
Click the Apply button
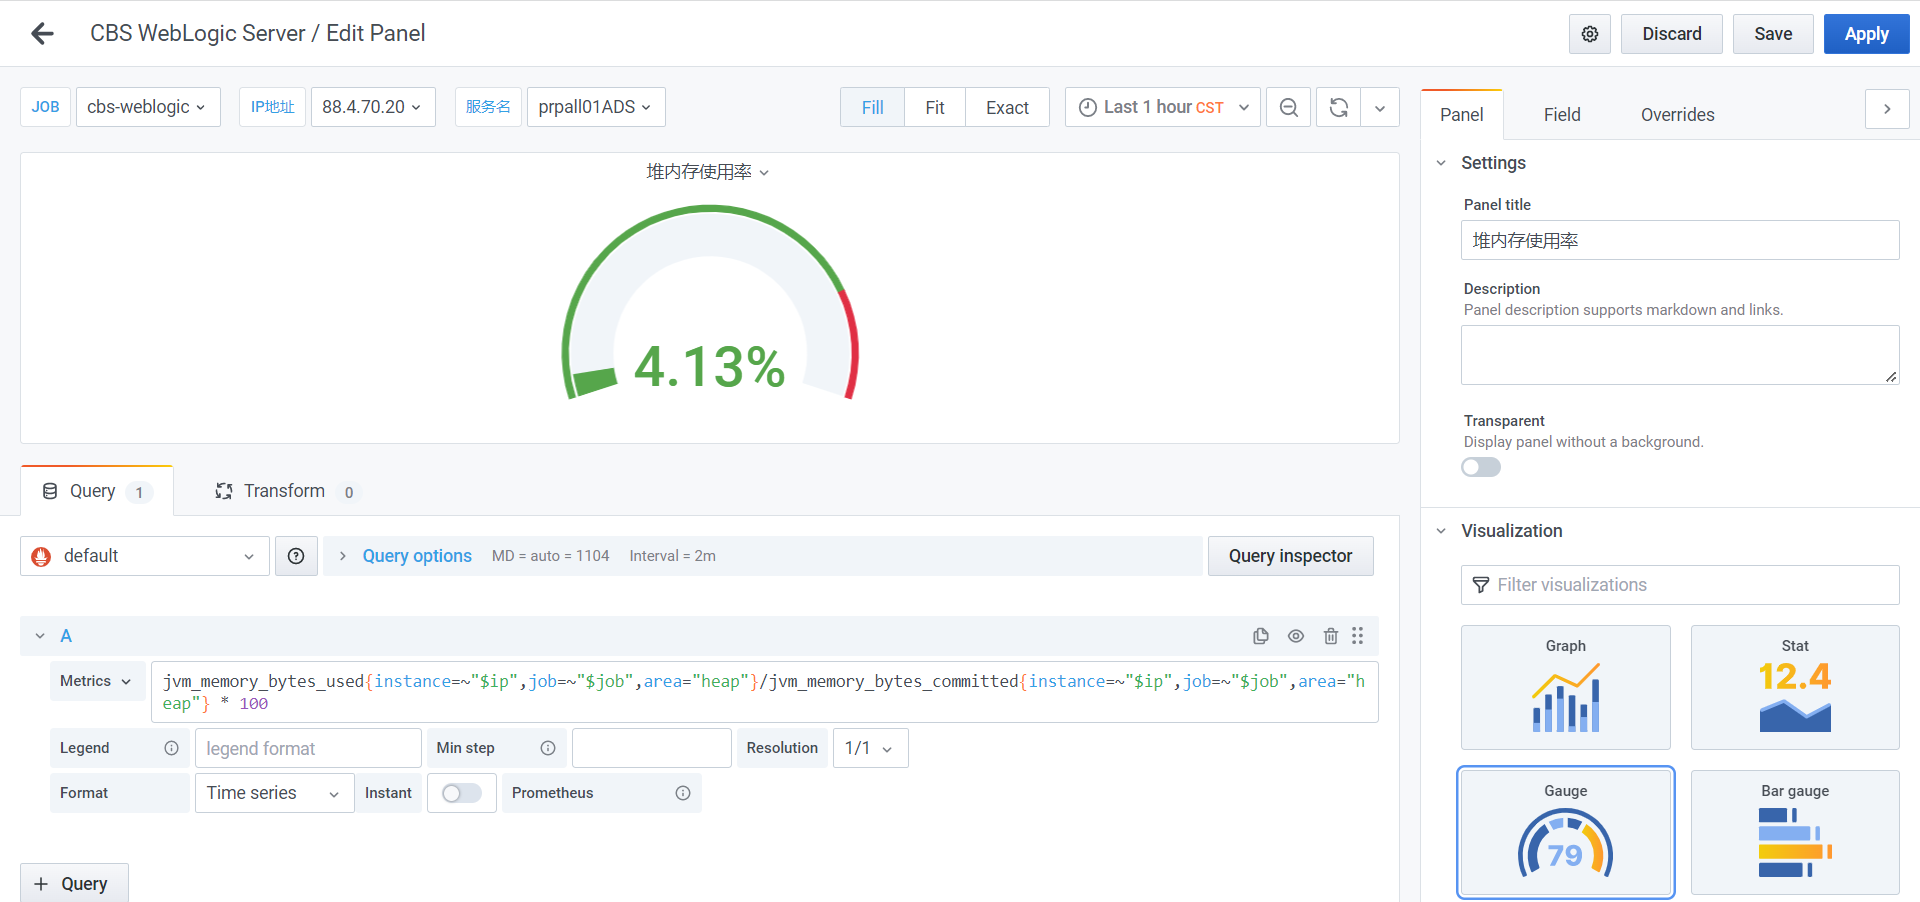pyautogui.click(x=1867, y=34)
